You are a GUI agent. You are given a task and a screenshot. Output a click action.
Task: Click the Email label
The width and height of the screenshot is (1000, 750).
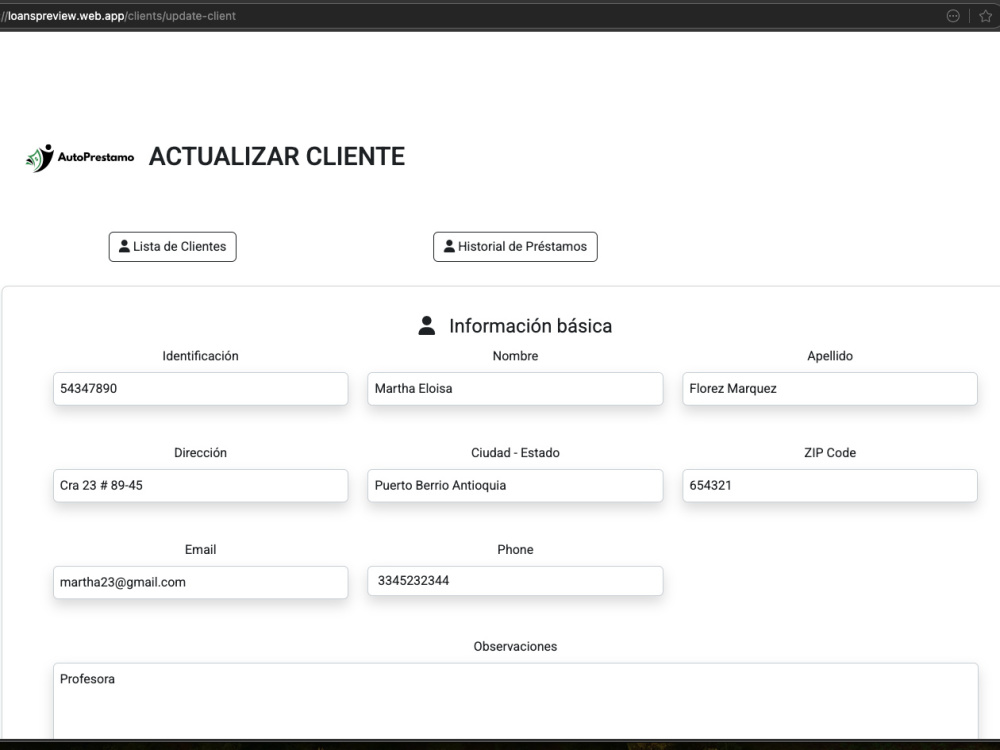(200, 550)
